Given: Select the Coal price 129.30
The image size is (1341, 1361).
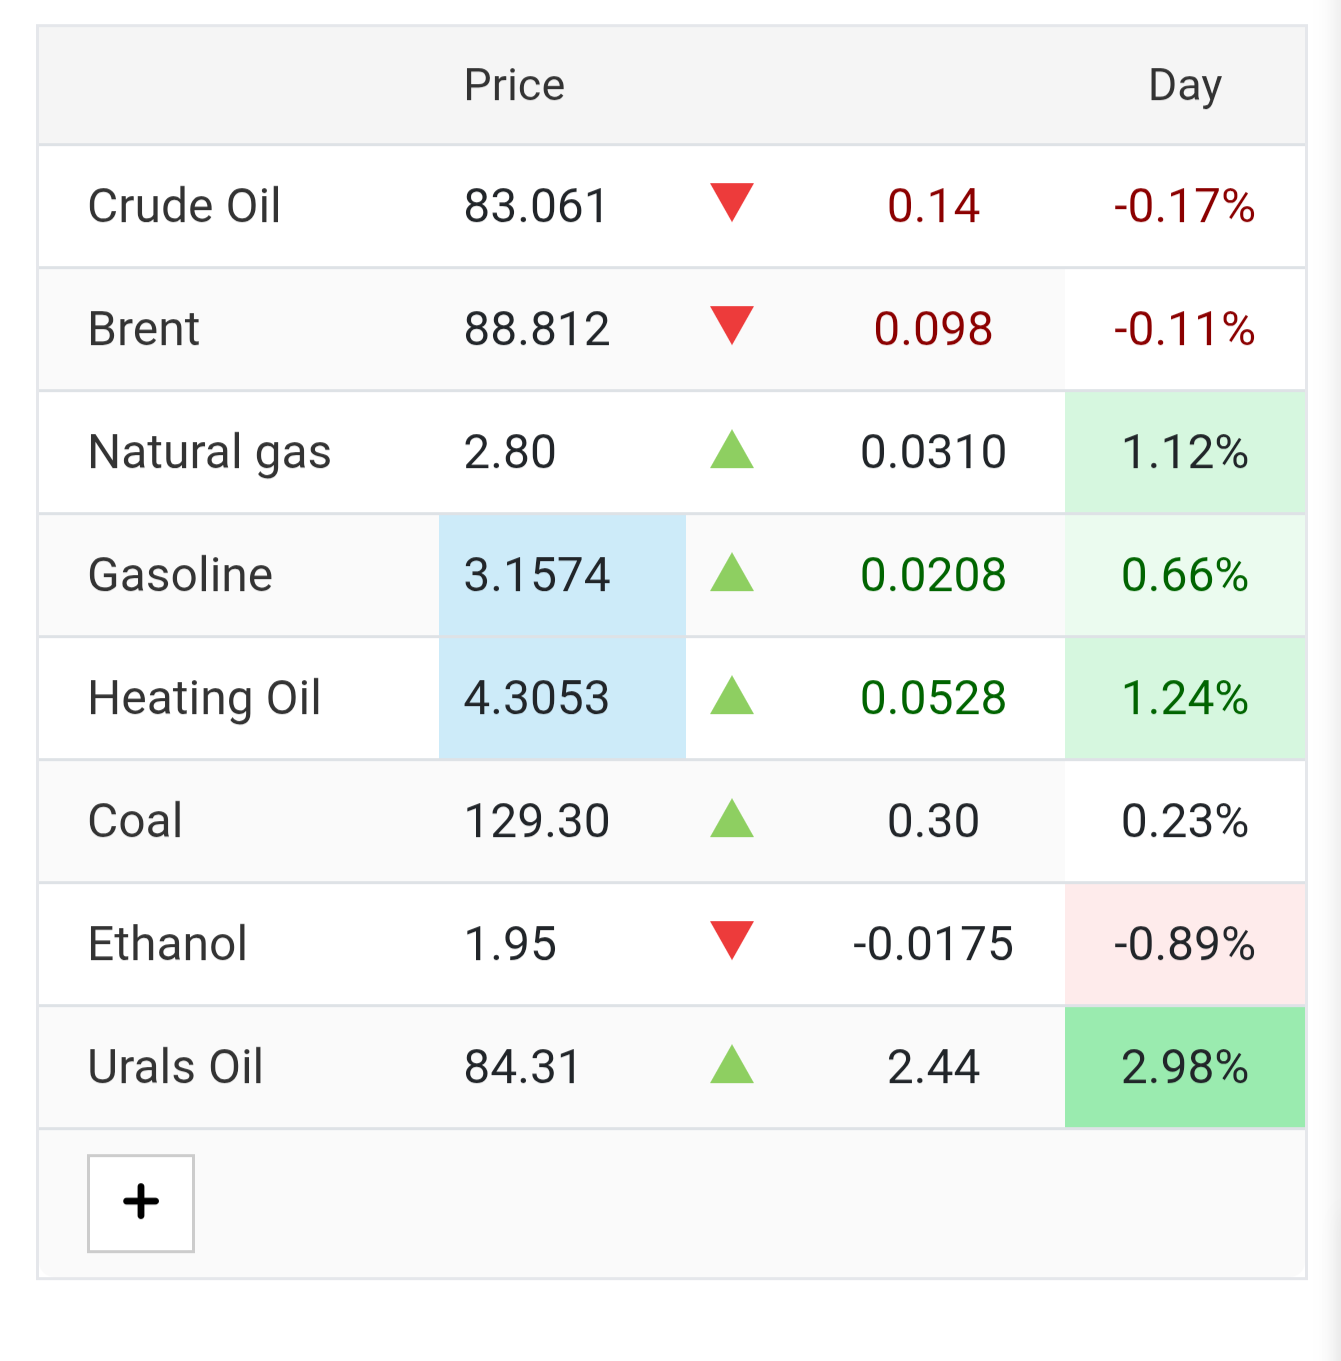Looking at the screenshot, I should click(x=537, y=821).
